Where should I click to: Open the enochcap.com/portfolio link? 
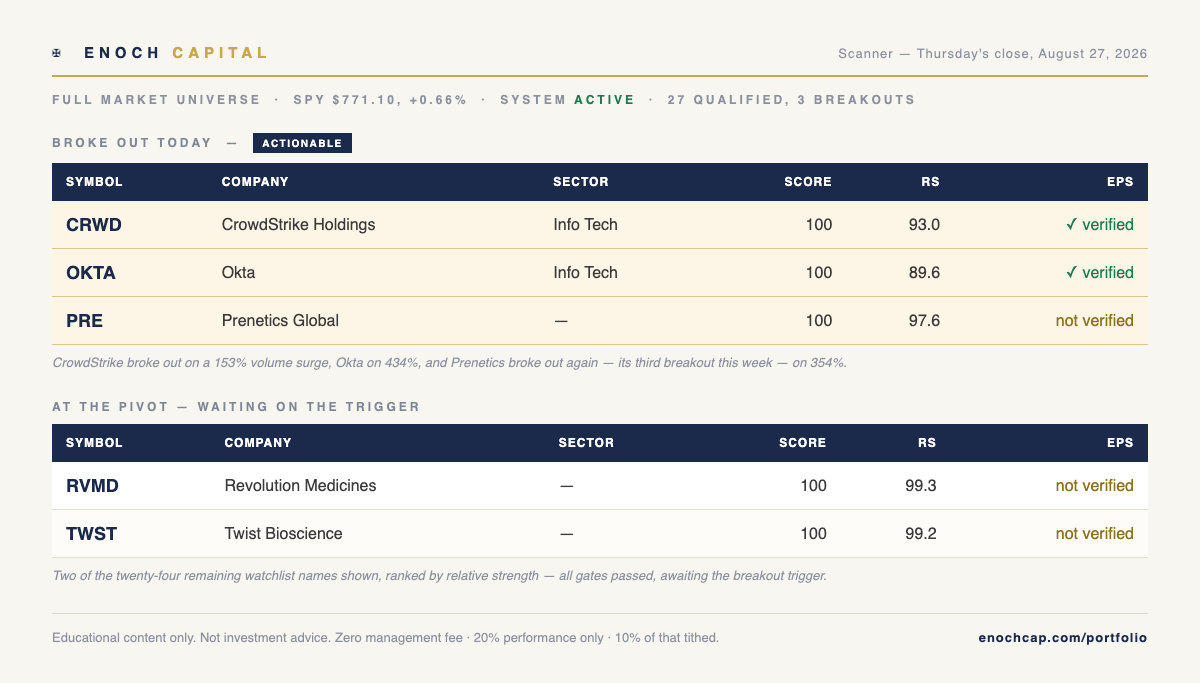(x=1063, y=637)
